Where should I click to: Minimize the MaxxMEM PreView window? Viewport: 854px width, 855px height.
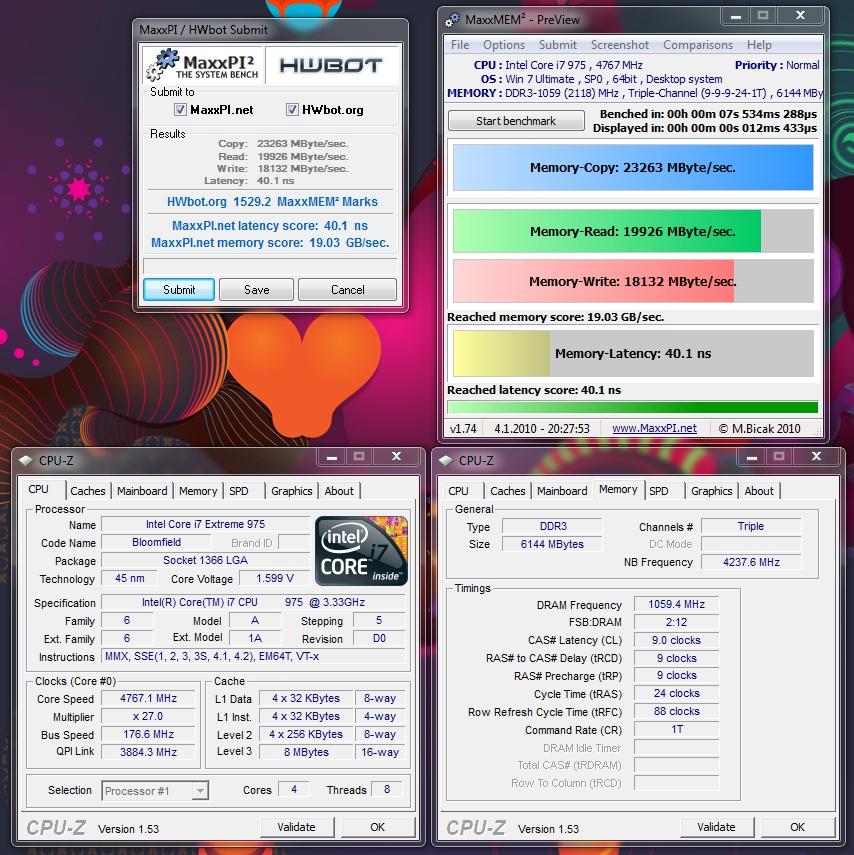point(736,16)
